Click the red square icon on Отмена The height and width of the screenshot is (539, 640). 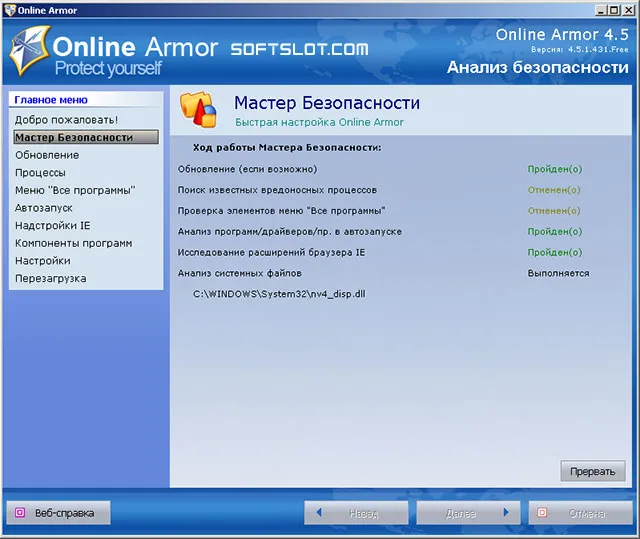point(542,512)
